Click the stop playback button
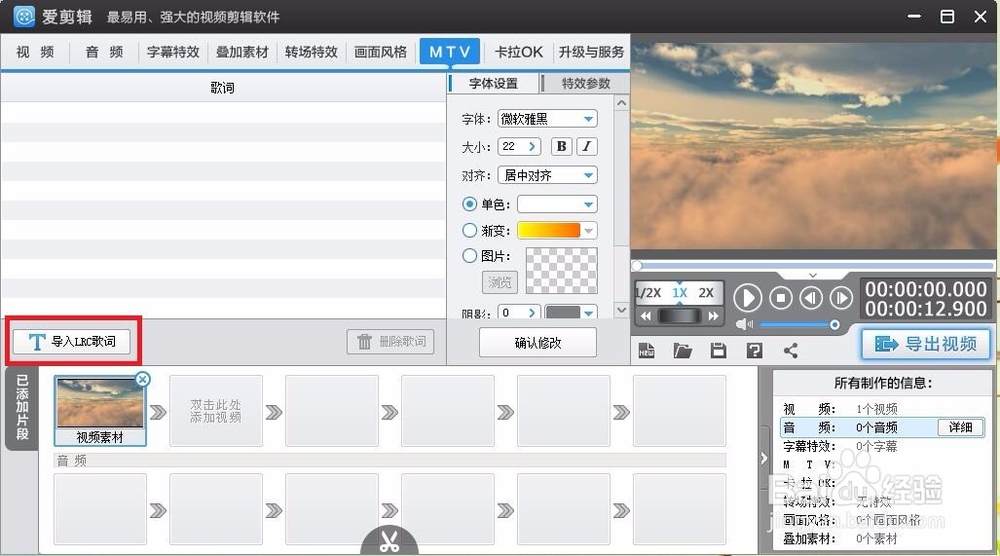This screenshot has height=556, width=1000. coord(781,298)
